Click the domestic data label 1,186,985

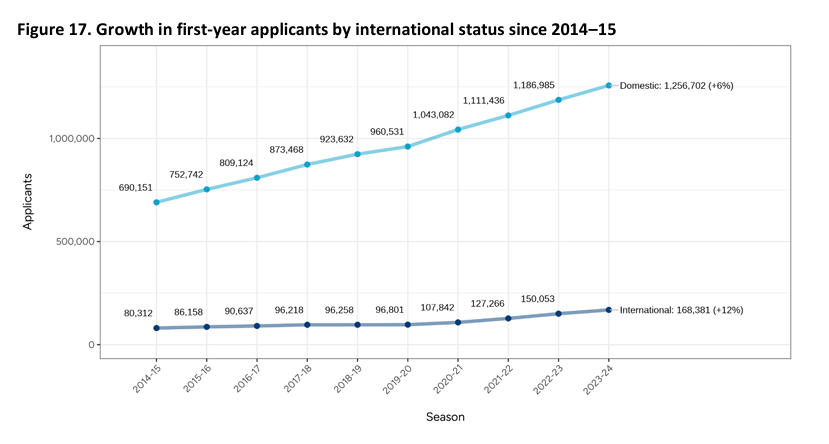pyautogui.click(x=534, y=85)
